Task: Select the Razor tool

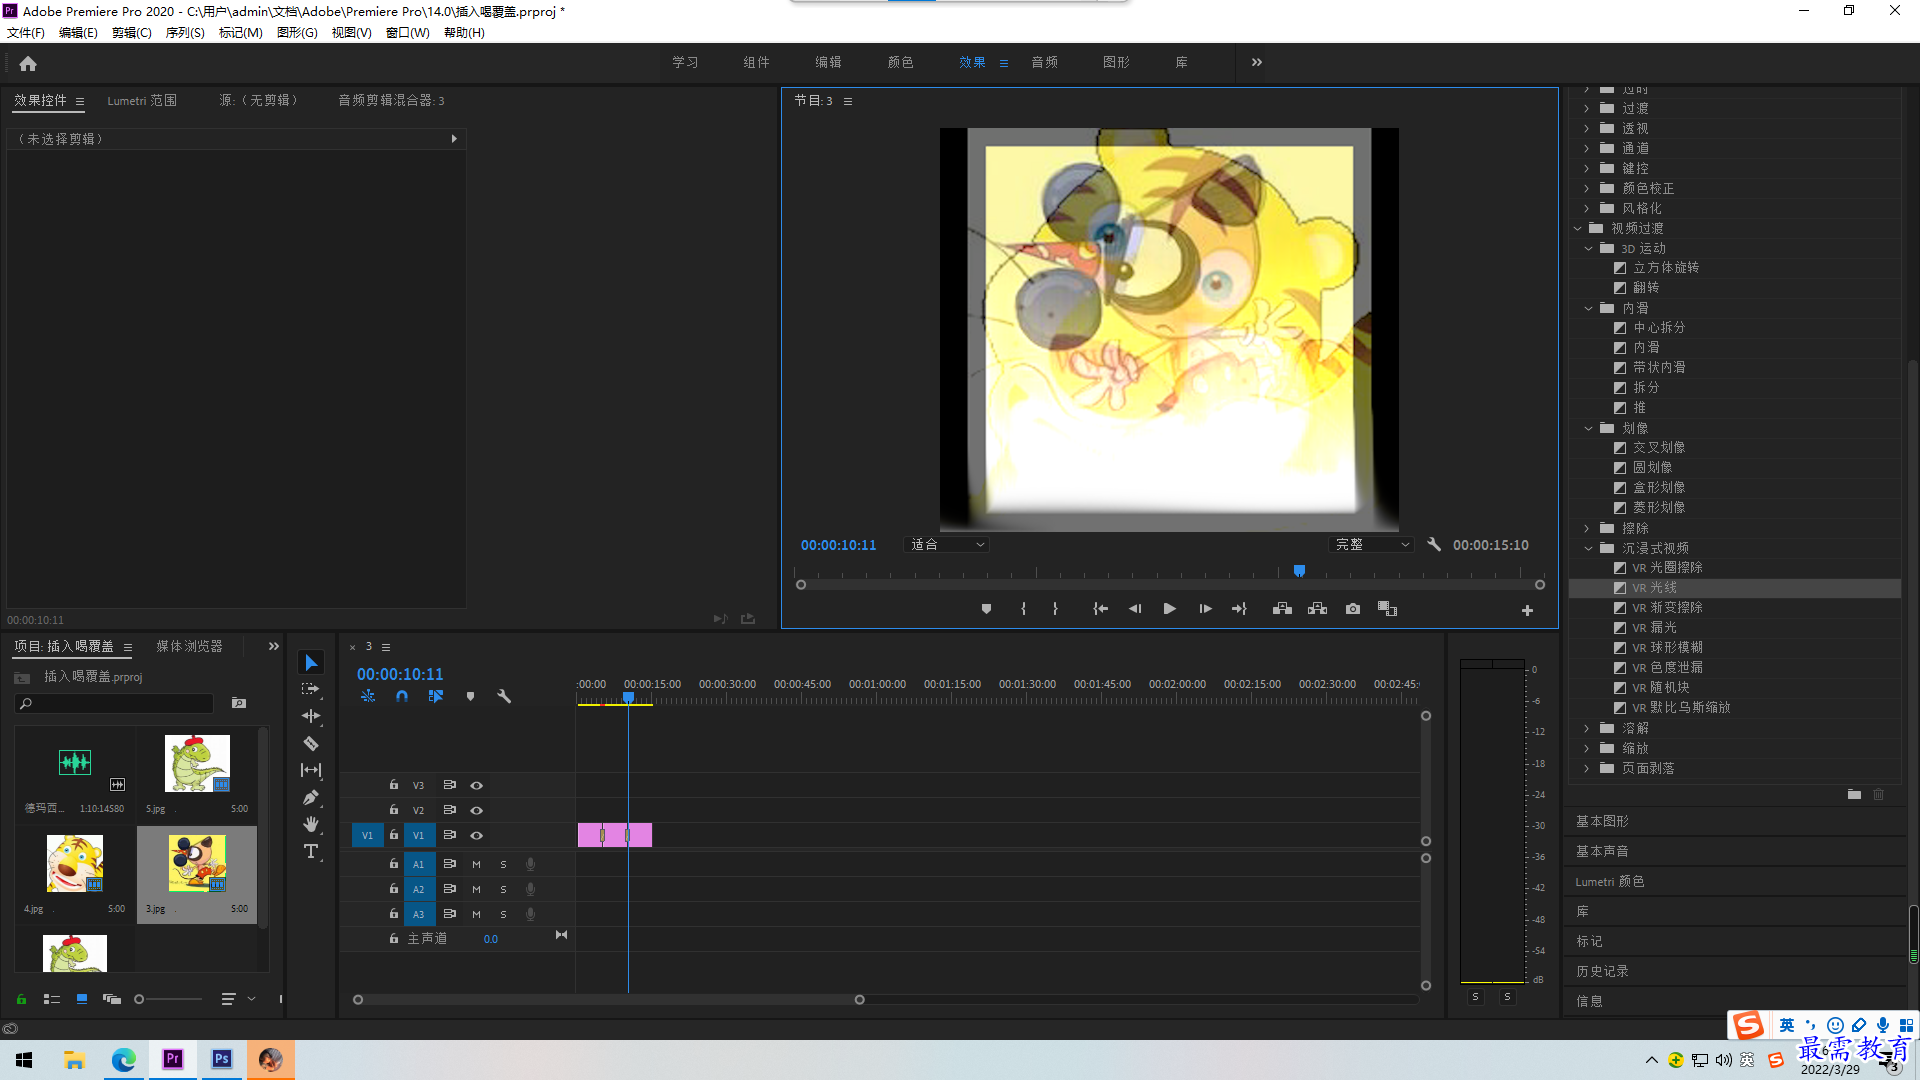Action: 311,743
